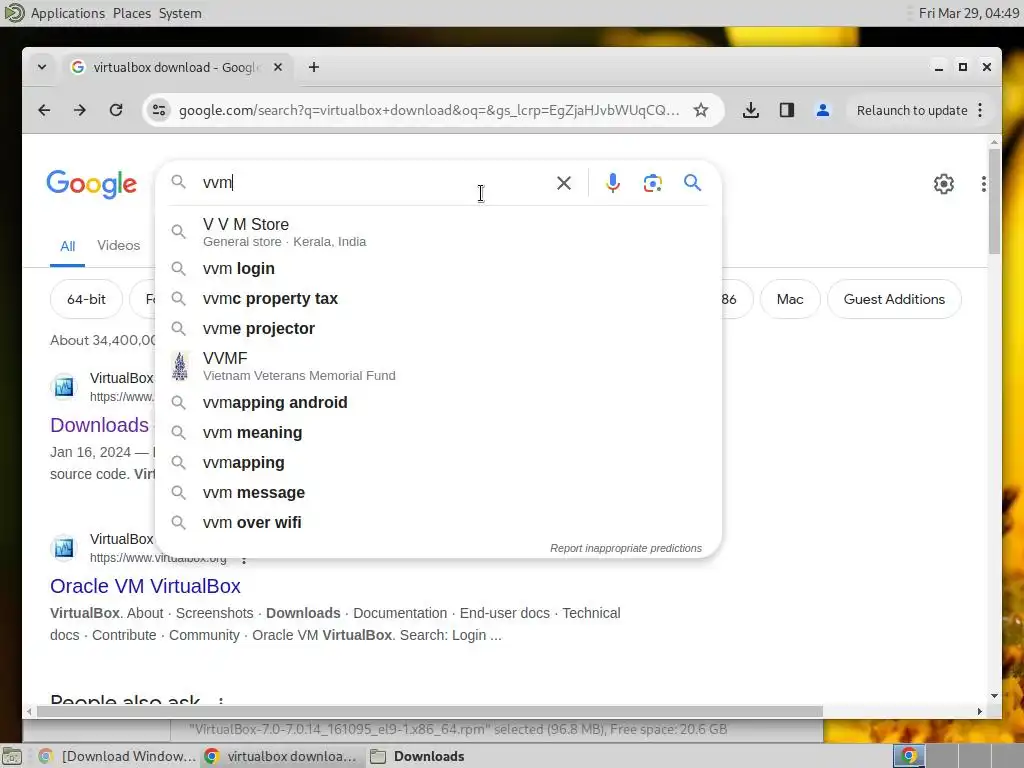1024x768 pixels.
Task: Choose suggestion vvm message
Action: point(438,492)
